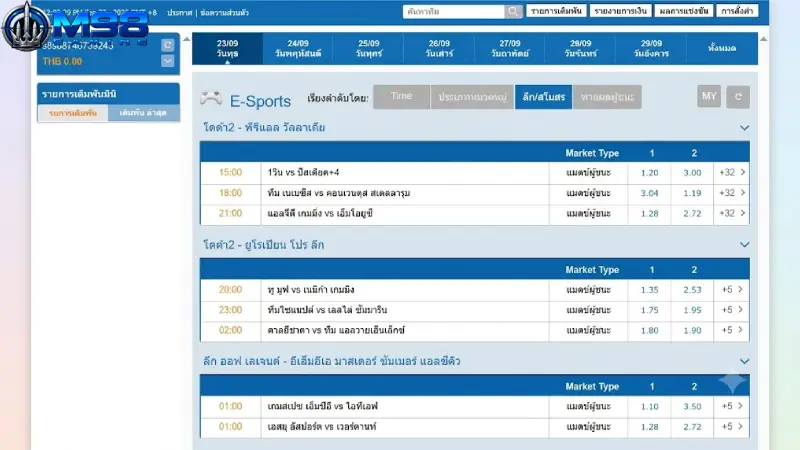Pick odds 1.95 in the 23:00 row
Image resolution: width=800 pixels, height=450 pixels.
tap(692, 310)
